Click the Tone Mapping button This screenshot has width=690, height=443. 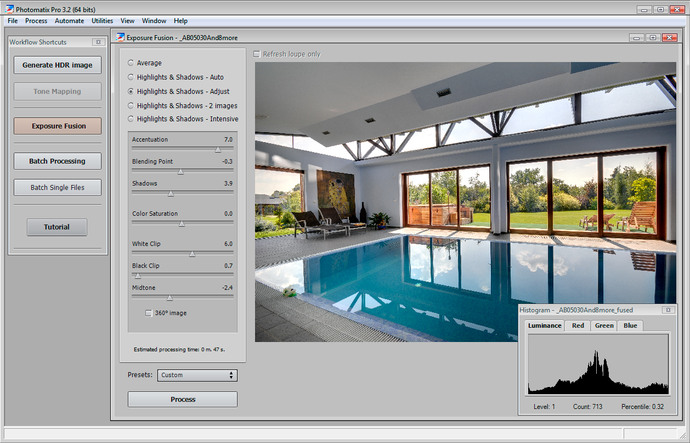coord(57,92)
